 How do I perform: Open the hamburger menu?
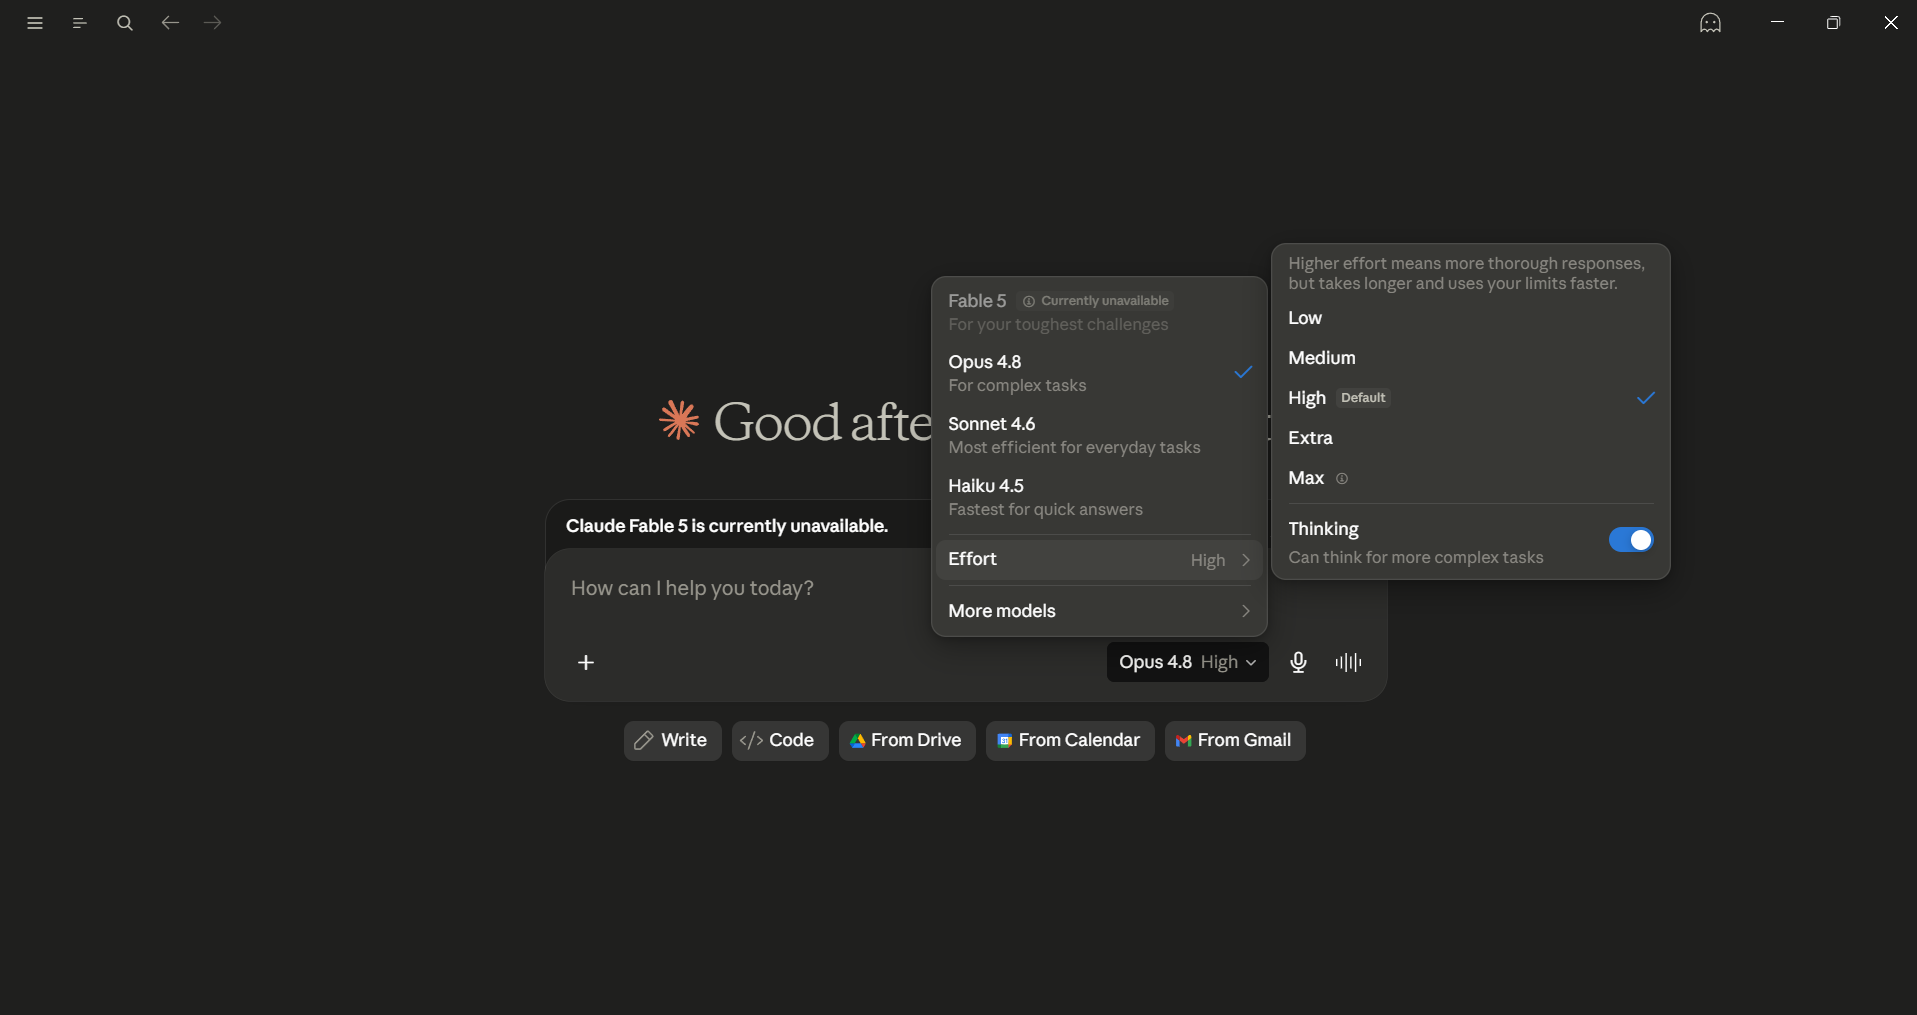[35, 23]
